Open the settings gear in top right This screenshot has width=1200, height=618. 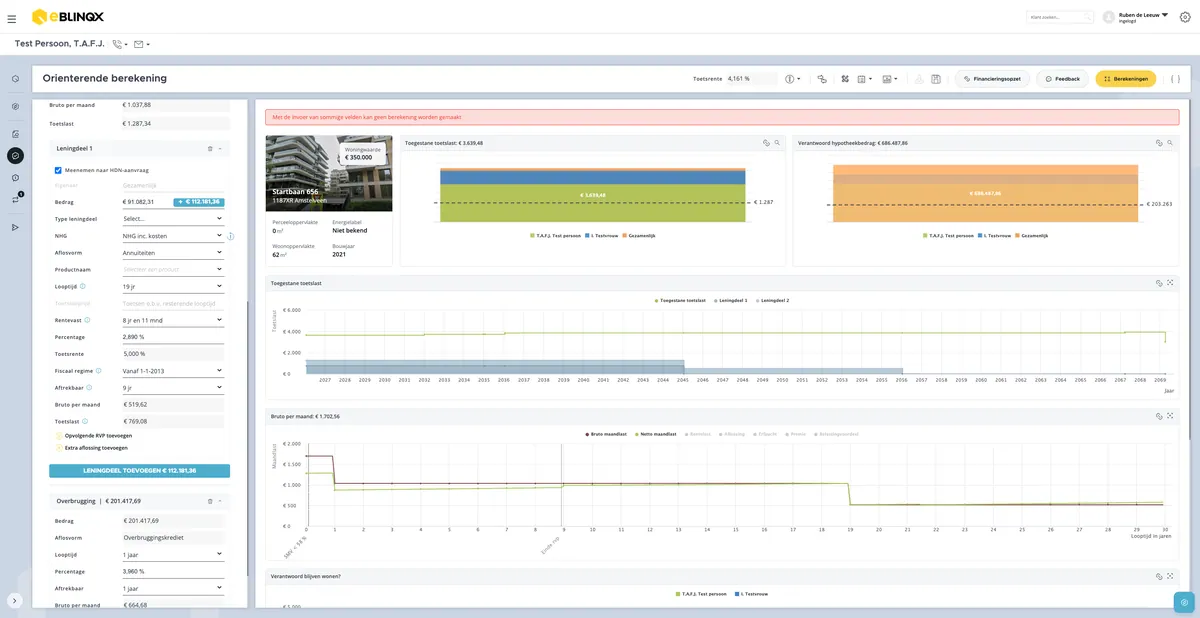coord(1185,17)
